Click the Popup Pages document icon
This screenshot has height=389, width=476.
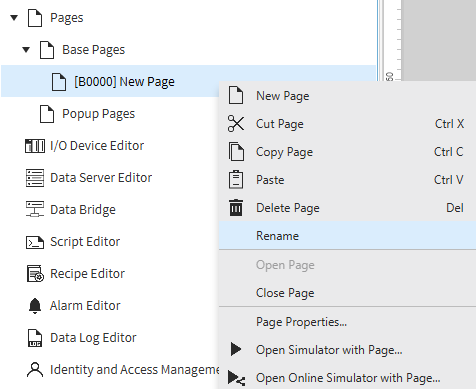coord(47,114)
